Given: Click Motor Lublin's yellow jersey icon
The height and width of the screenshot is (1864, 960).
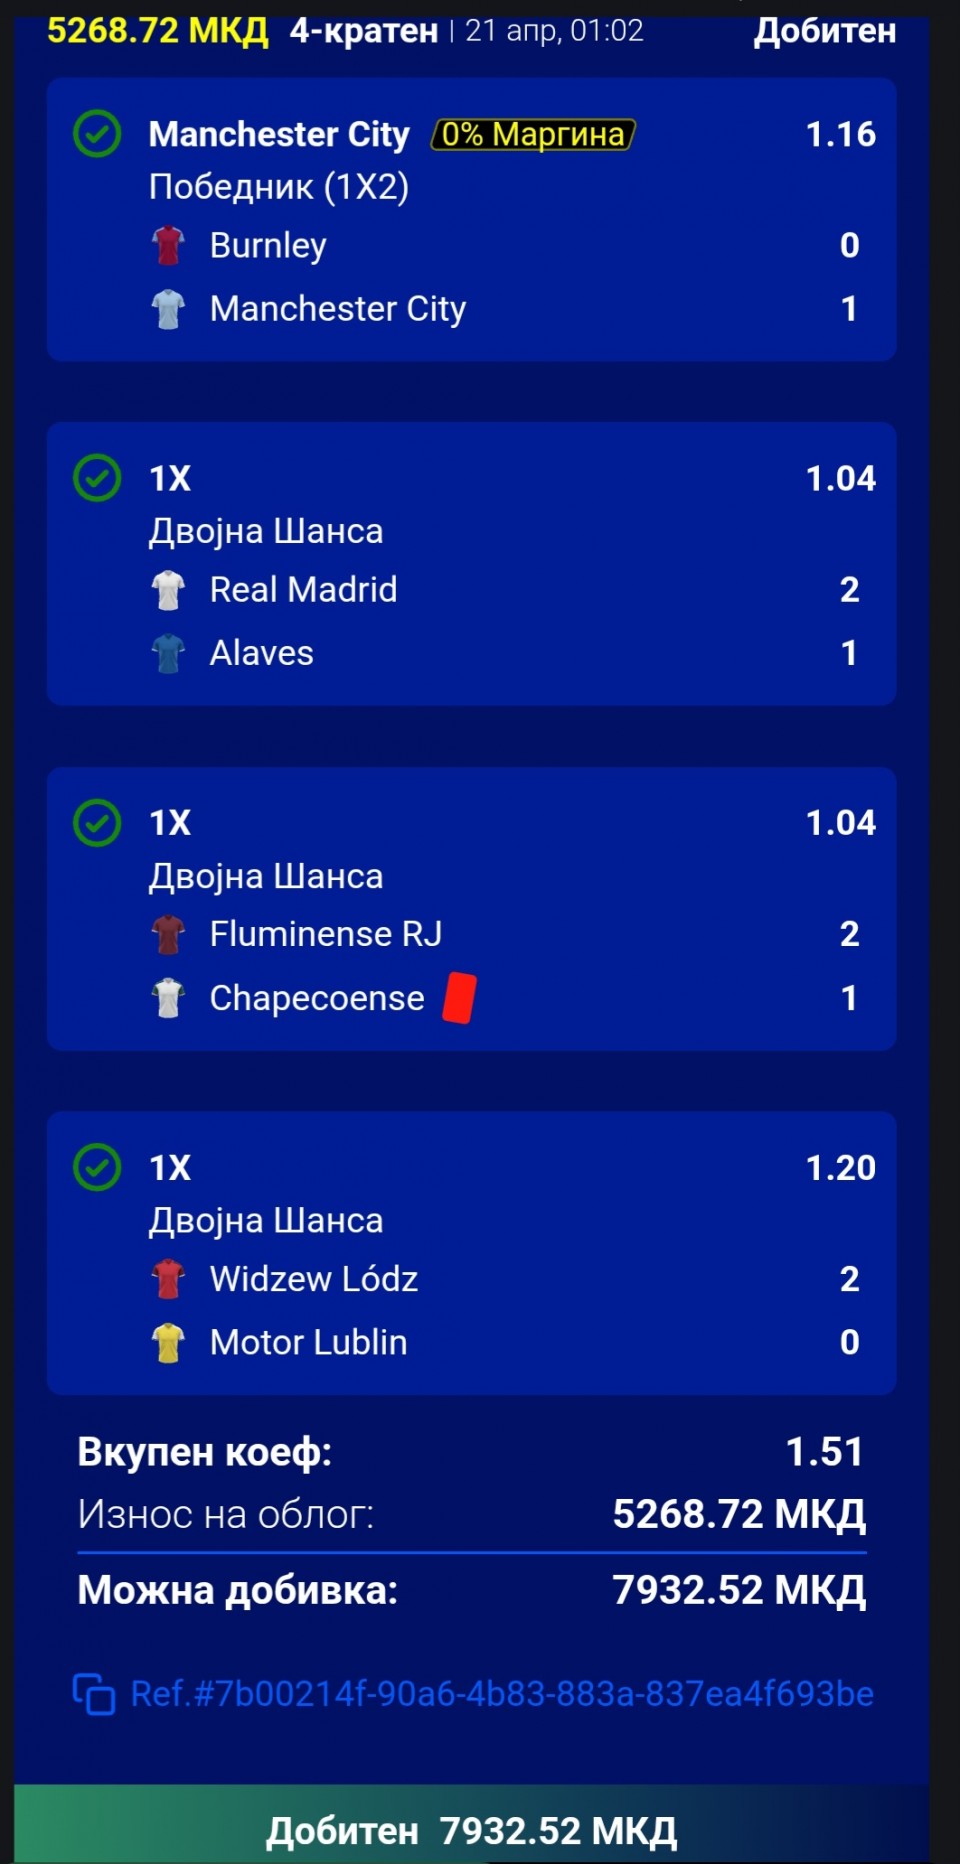Looking at the screenshot, I should [168, 1343].
